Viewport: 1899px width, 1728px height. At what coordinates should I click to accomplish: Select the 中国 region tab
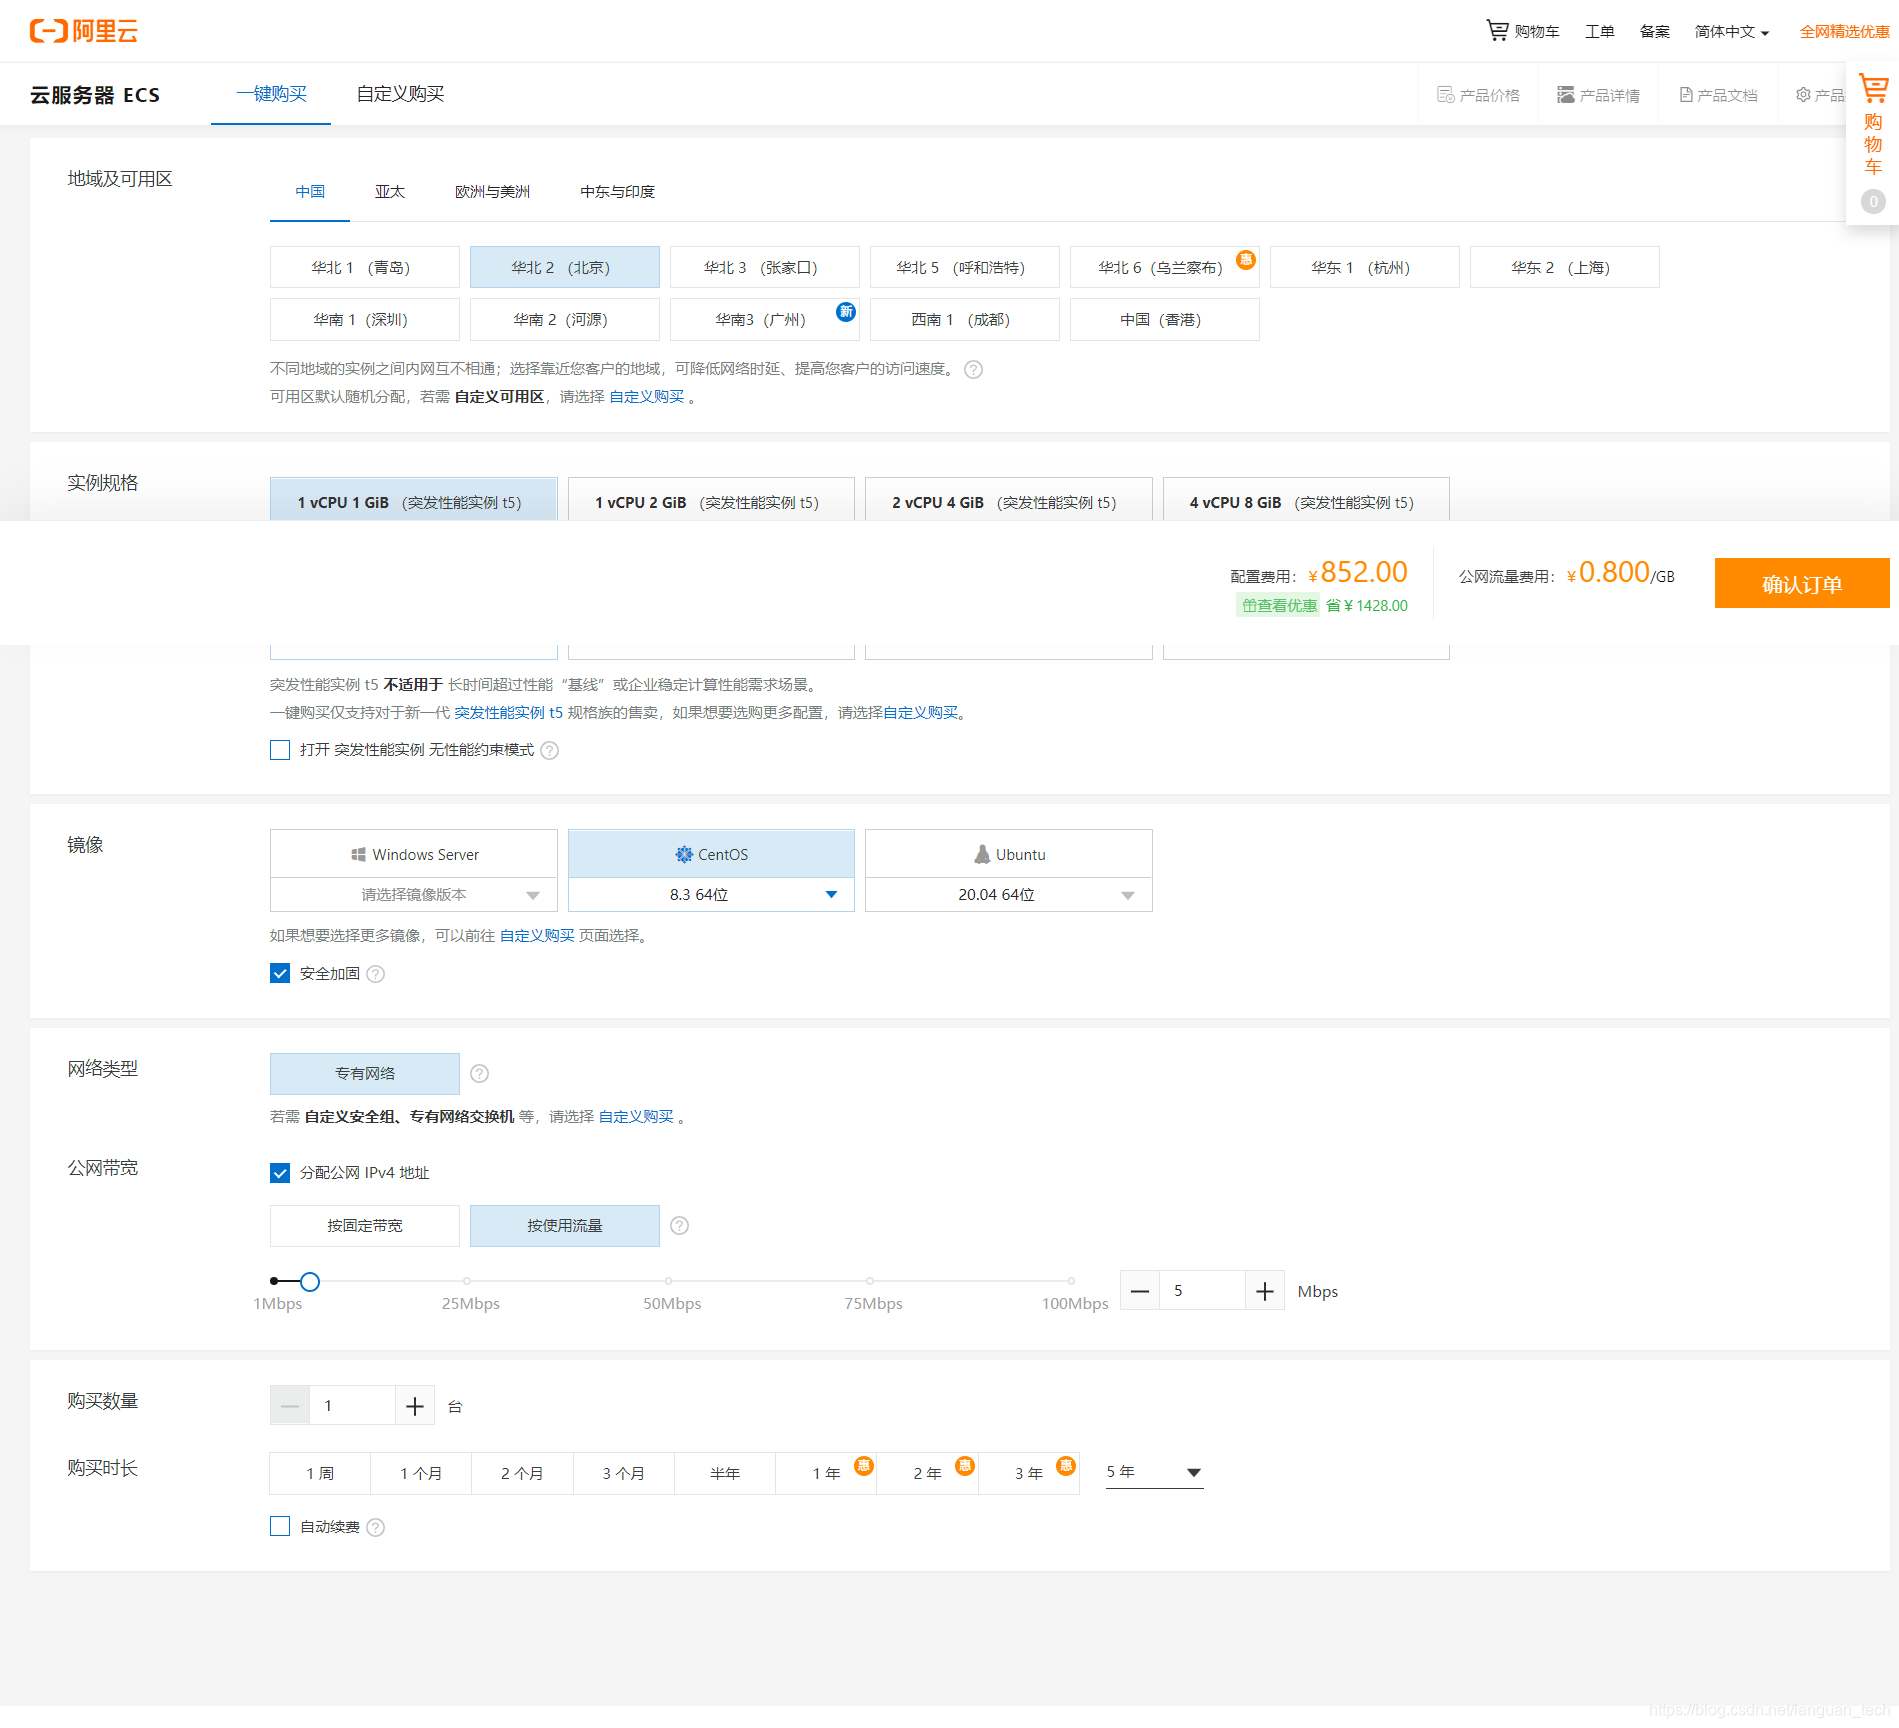point(310,192)
